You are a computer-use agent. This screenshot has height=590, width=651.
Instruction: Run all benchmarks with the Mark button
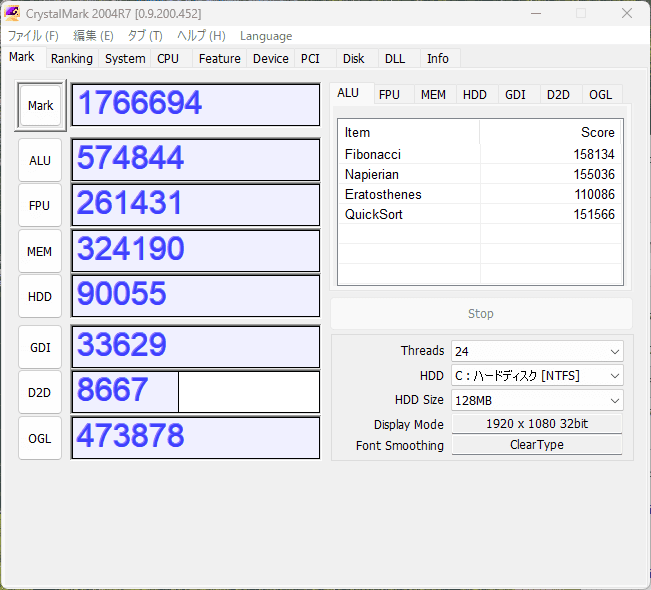[40, 105]
